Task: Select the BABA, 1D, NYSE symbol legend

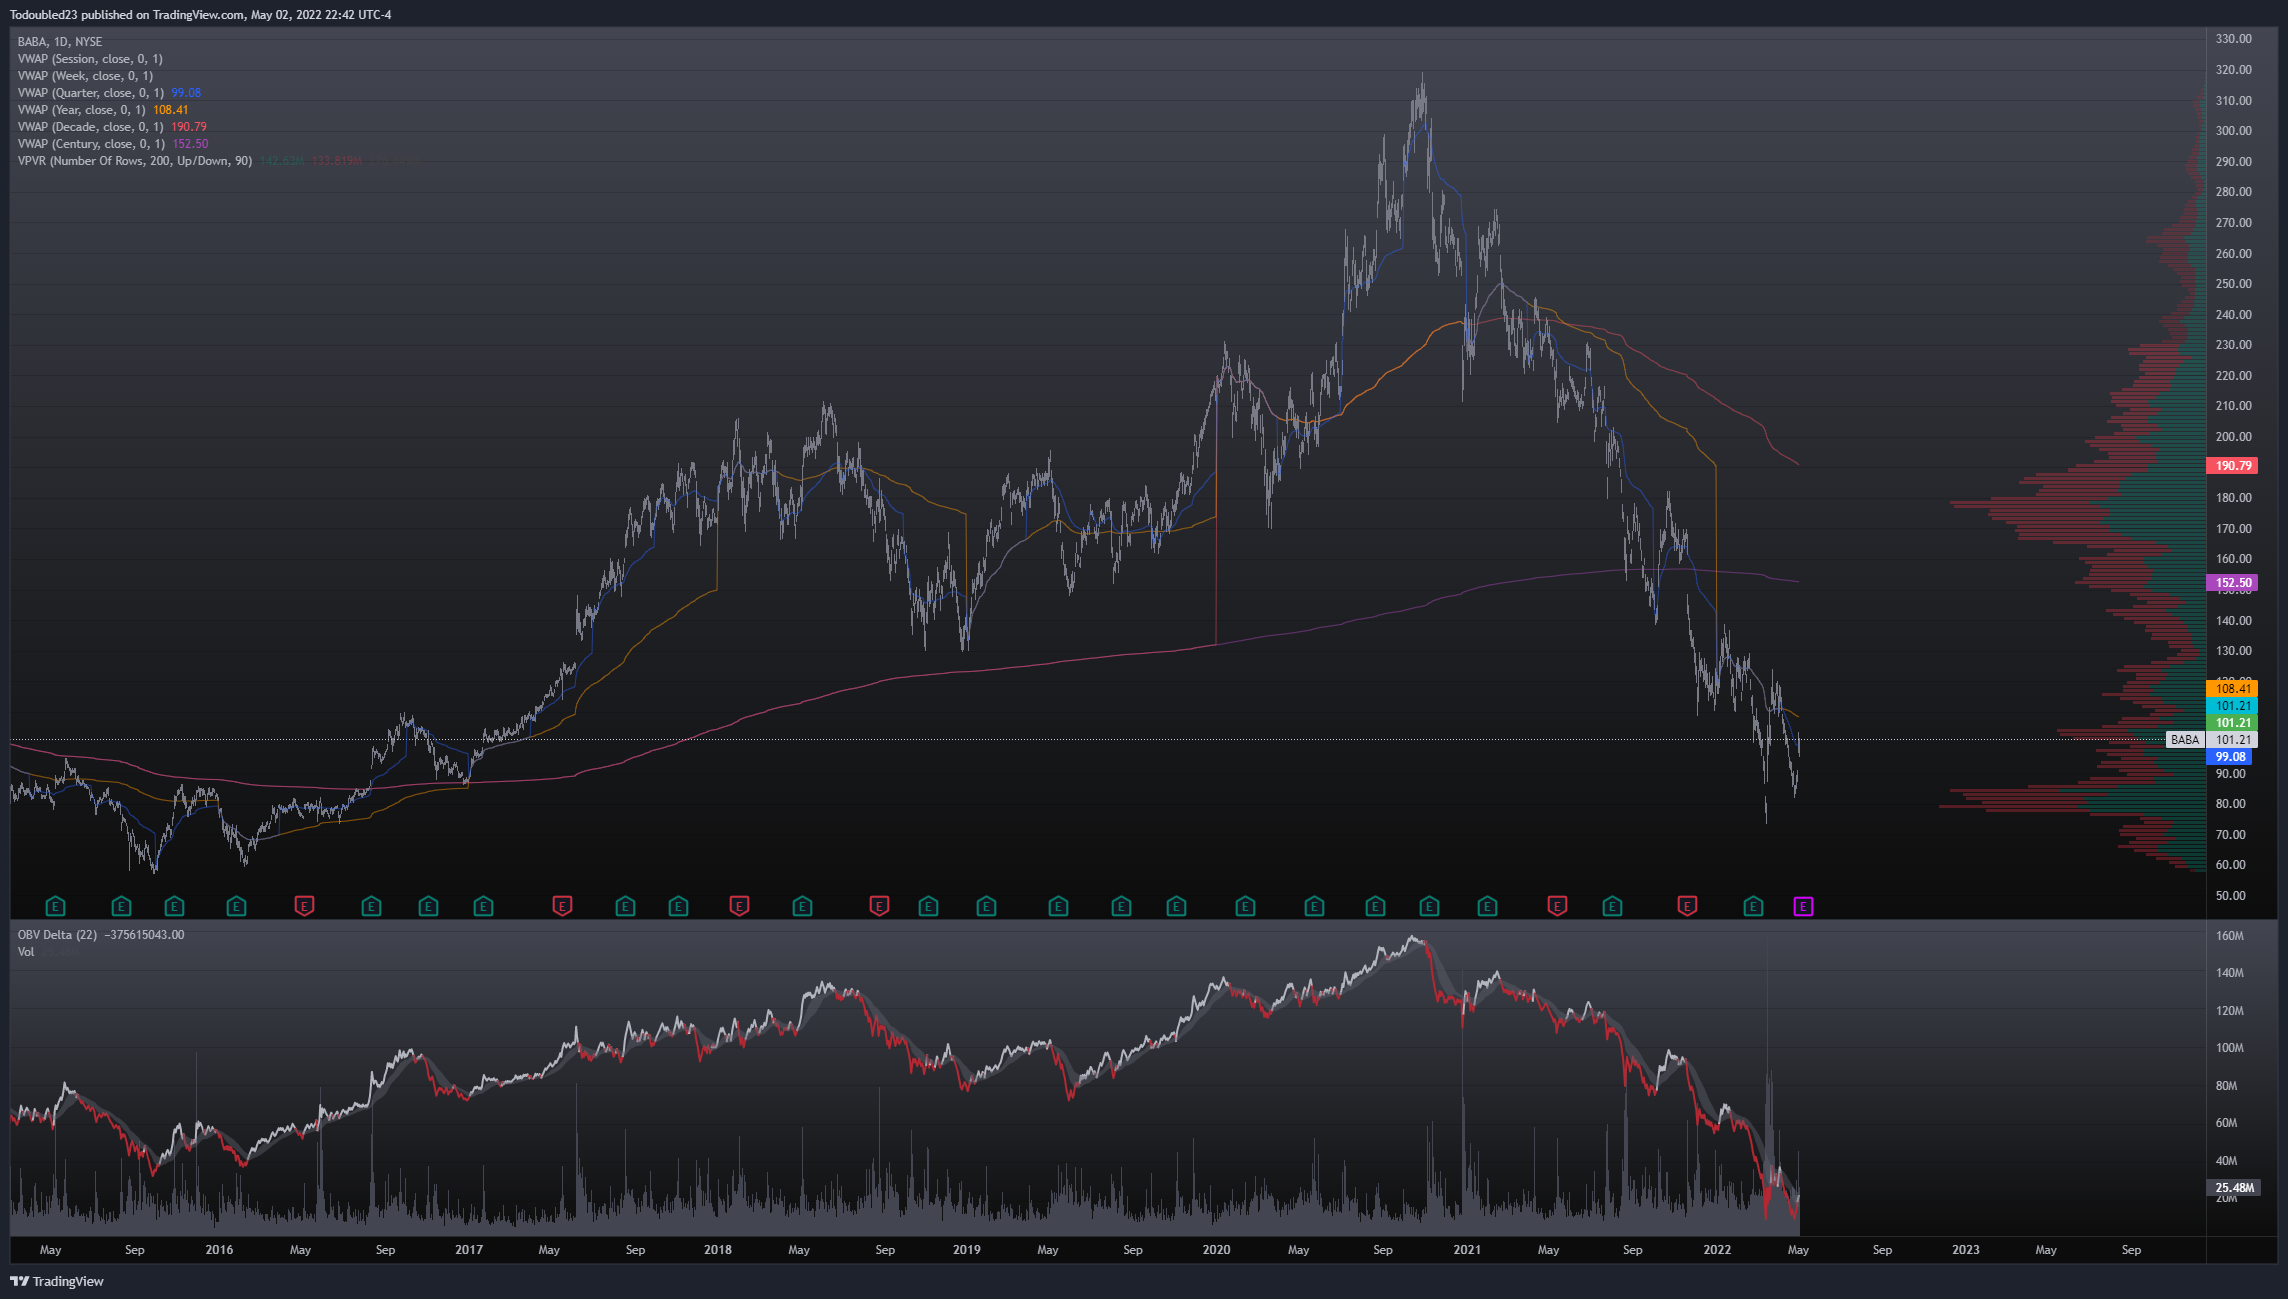Action: pyautogui.click(x=60, y=42)
